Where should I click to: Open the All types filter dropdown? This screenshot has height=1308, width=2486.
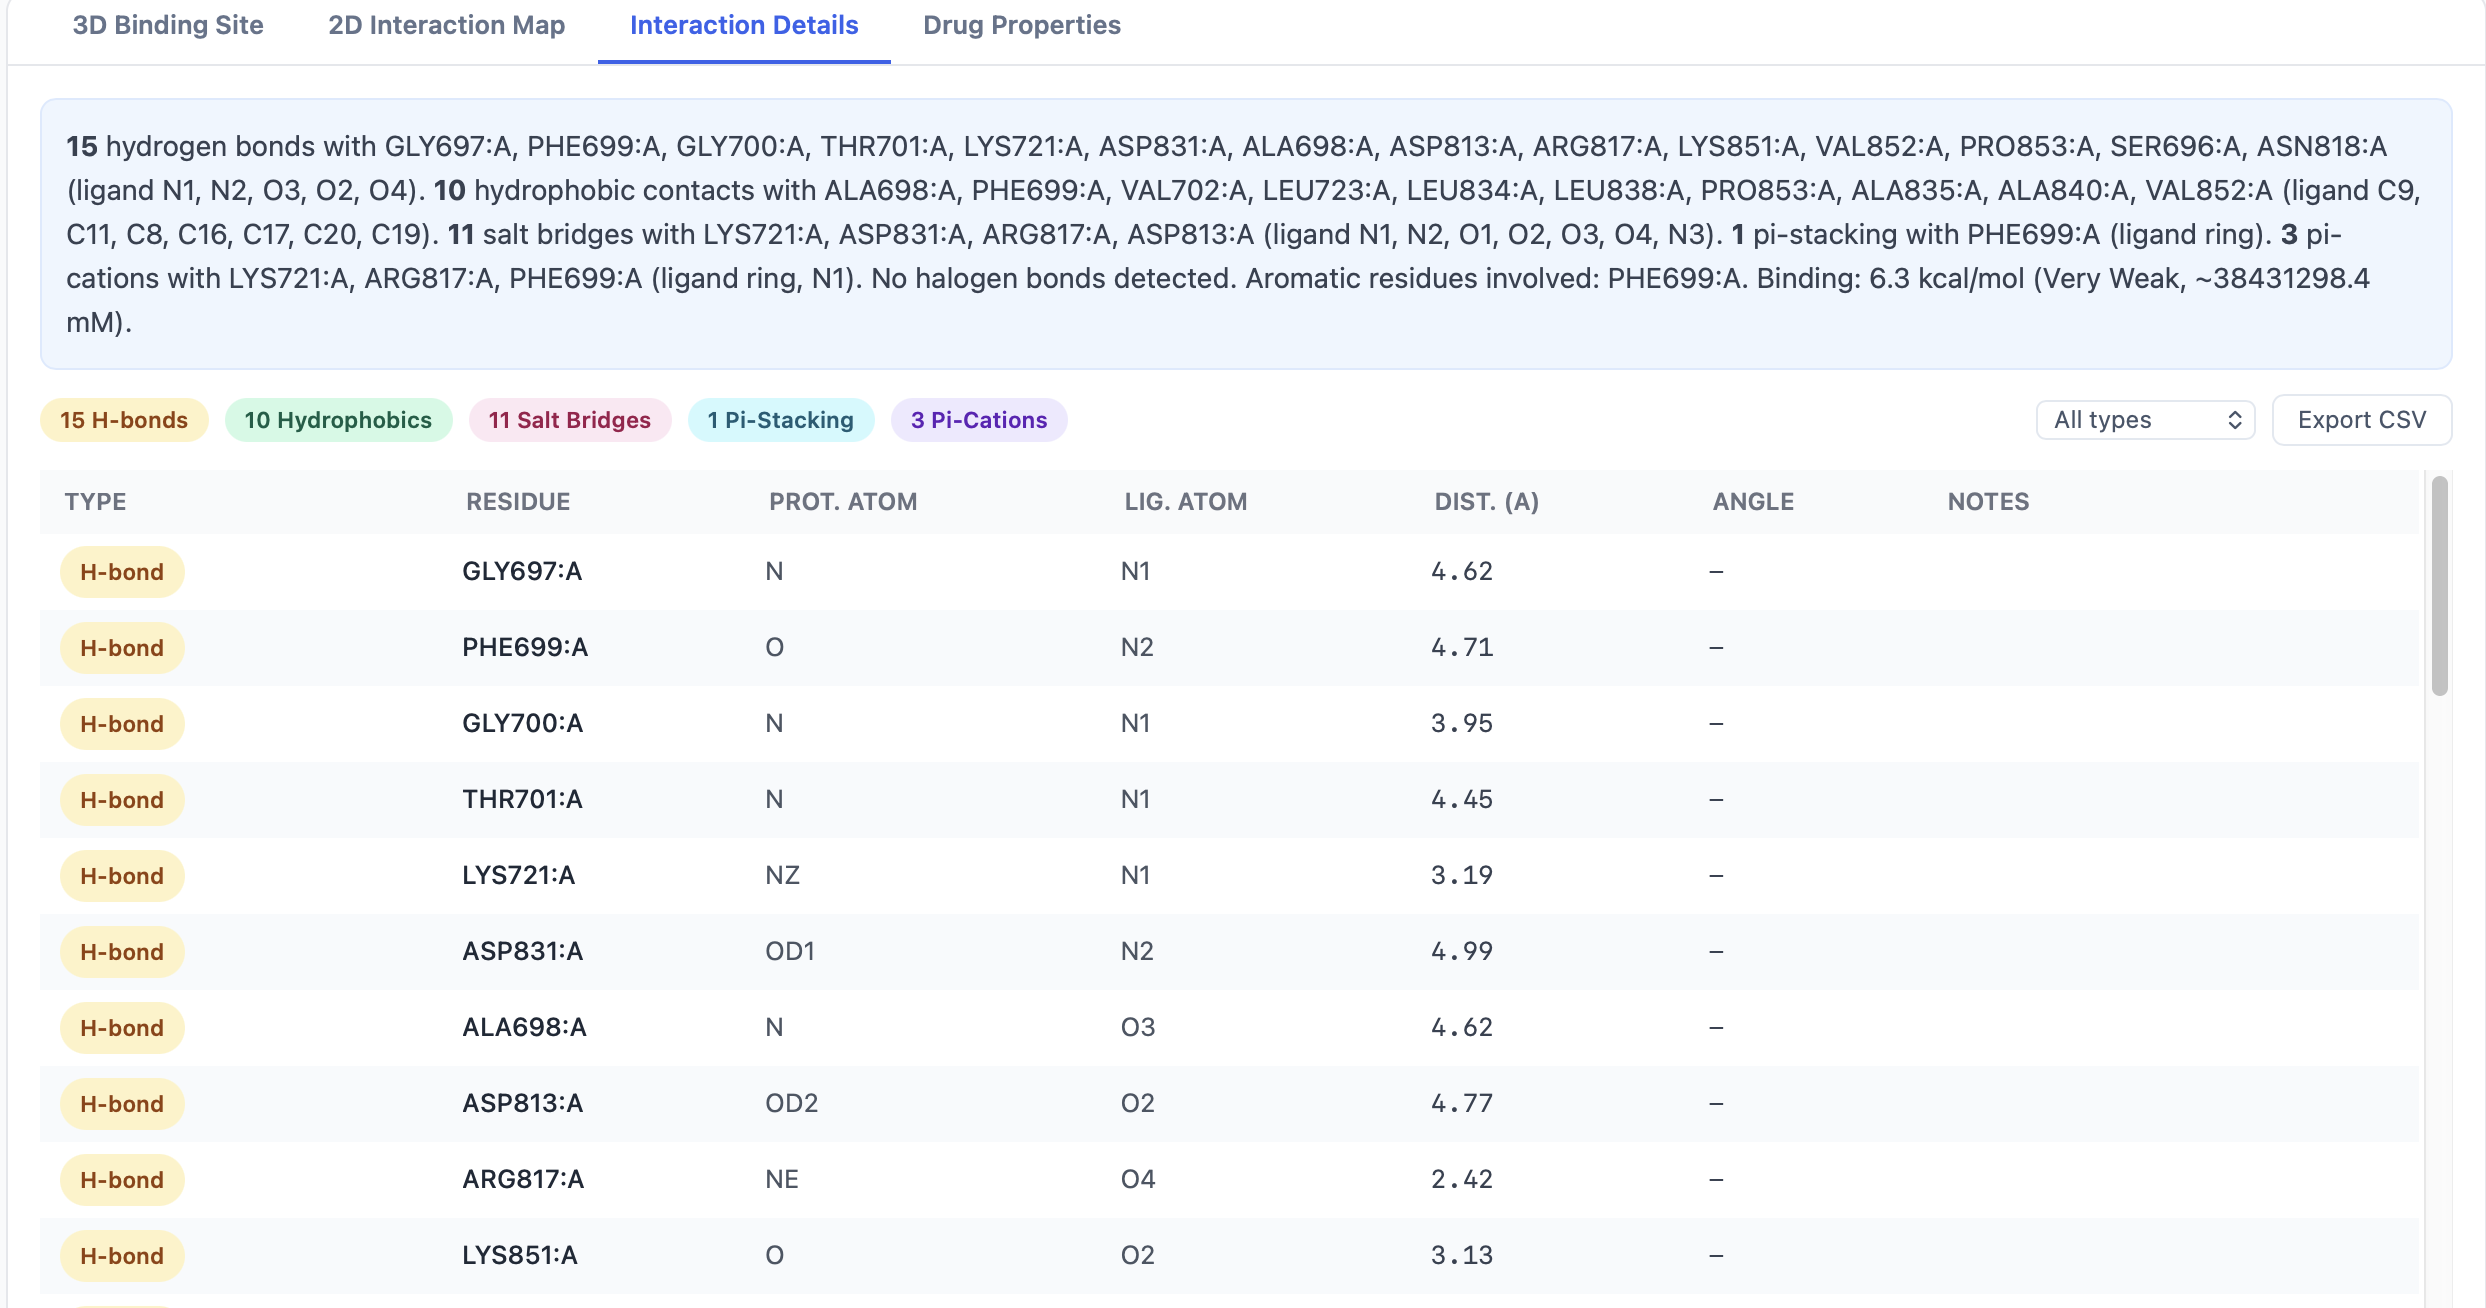pos(2146,420)
